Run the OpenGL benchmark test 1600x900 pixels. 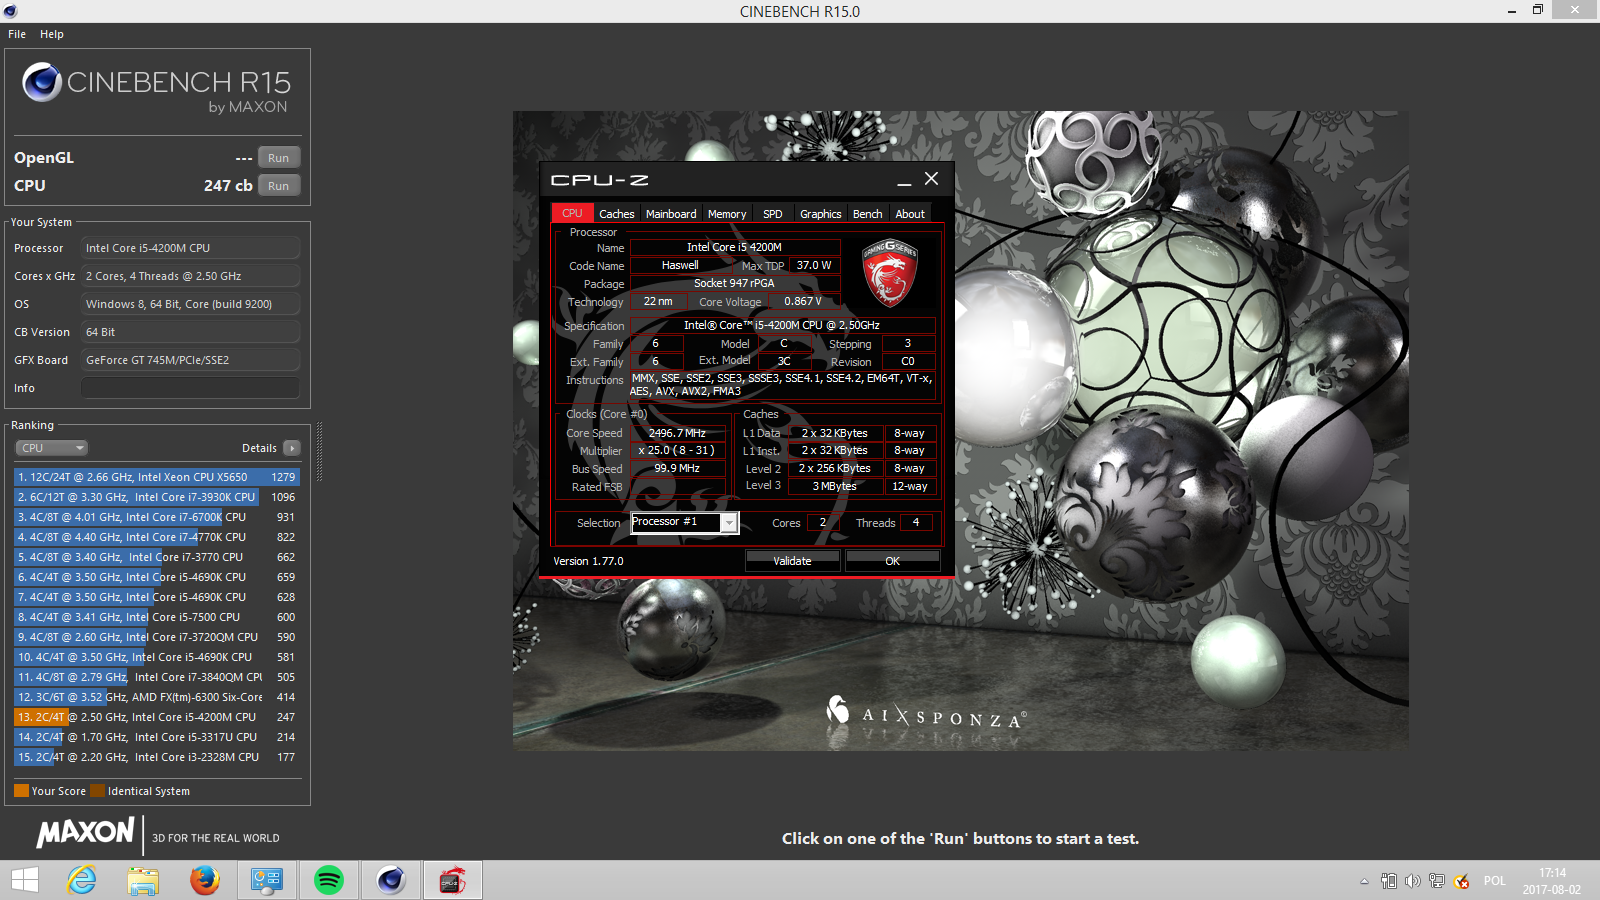point(279,158)
